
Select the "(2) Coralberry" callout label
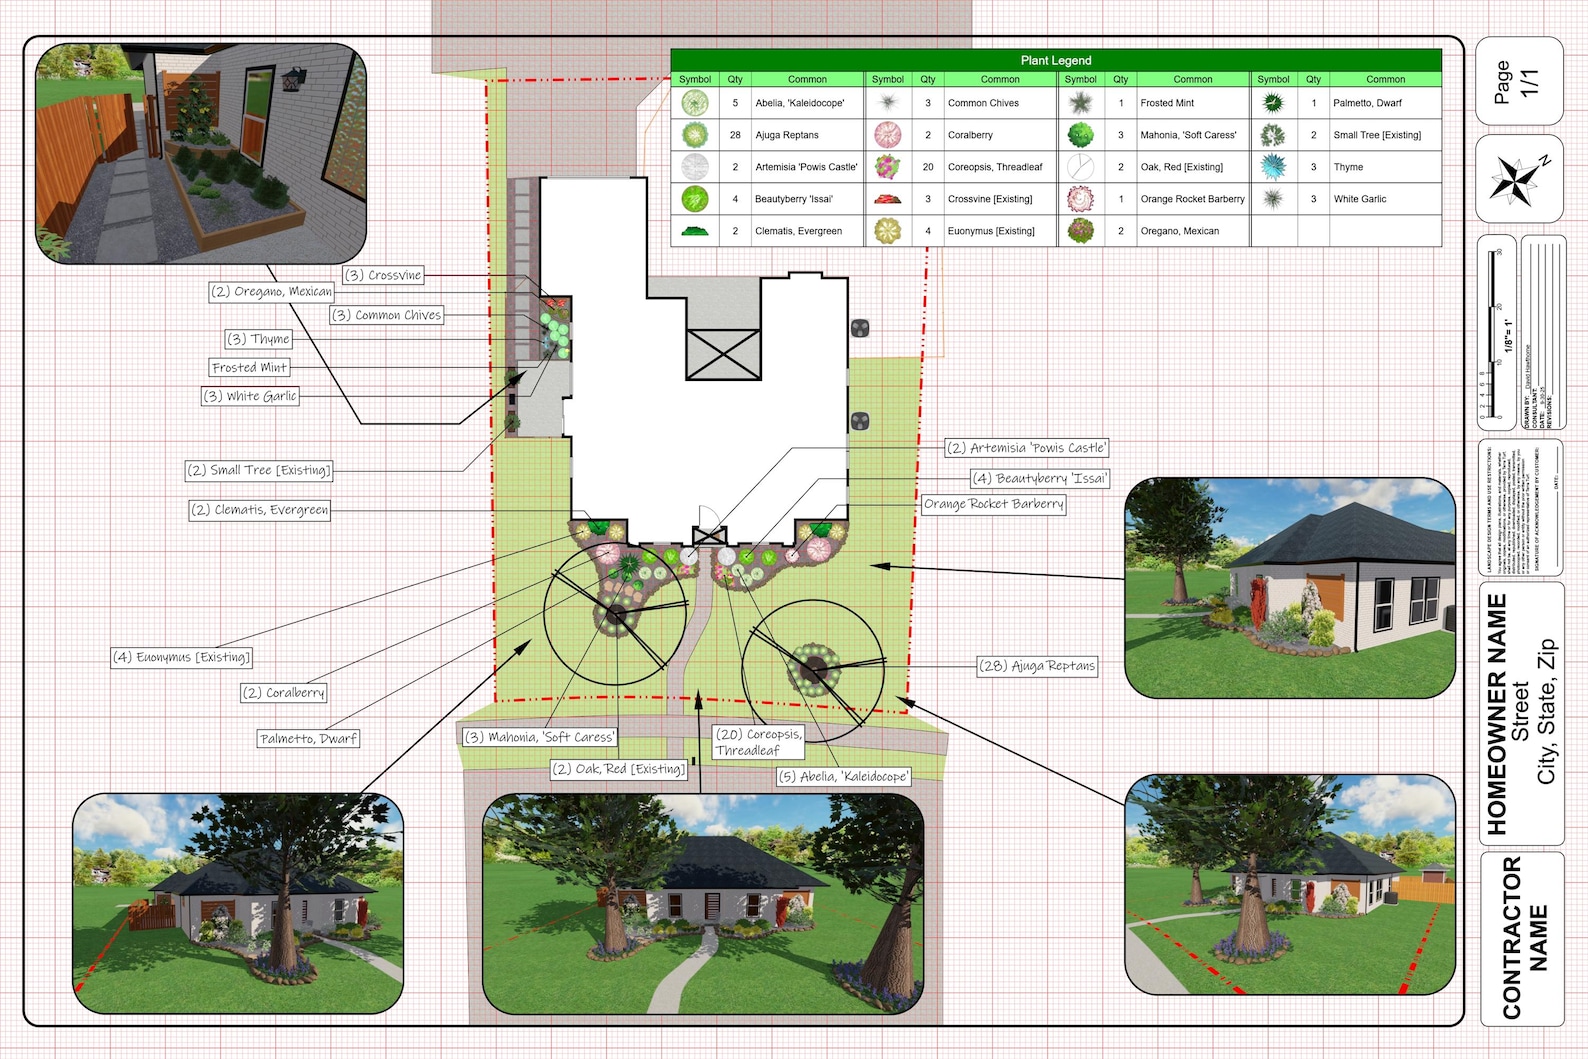click(x=284, y=693)
